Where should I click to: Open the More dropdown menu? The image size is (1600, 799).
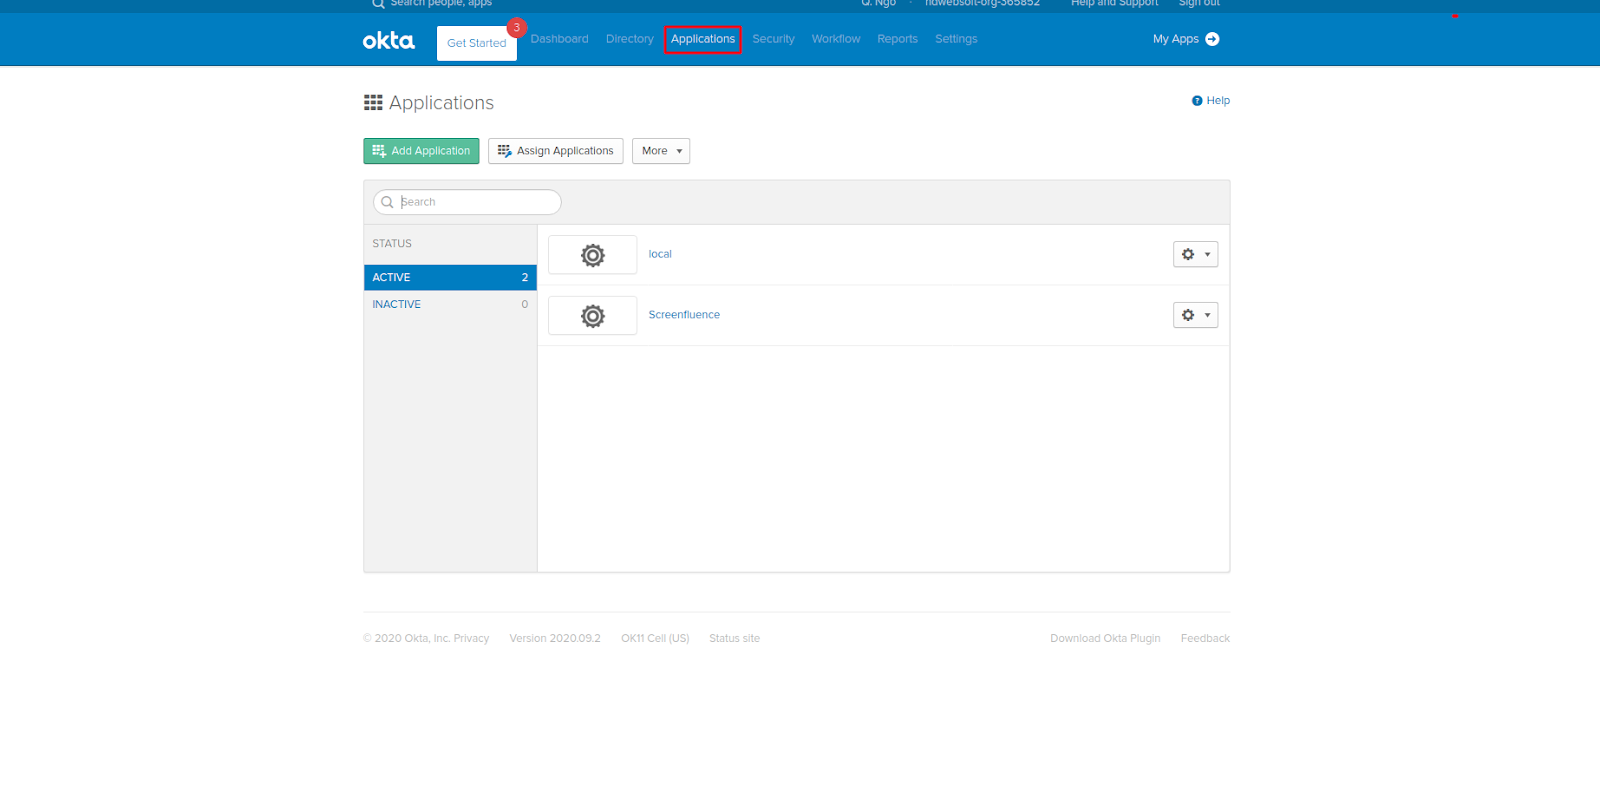tap(661, 151)
